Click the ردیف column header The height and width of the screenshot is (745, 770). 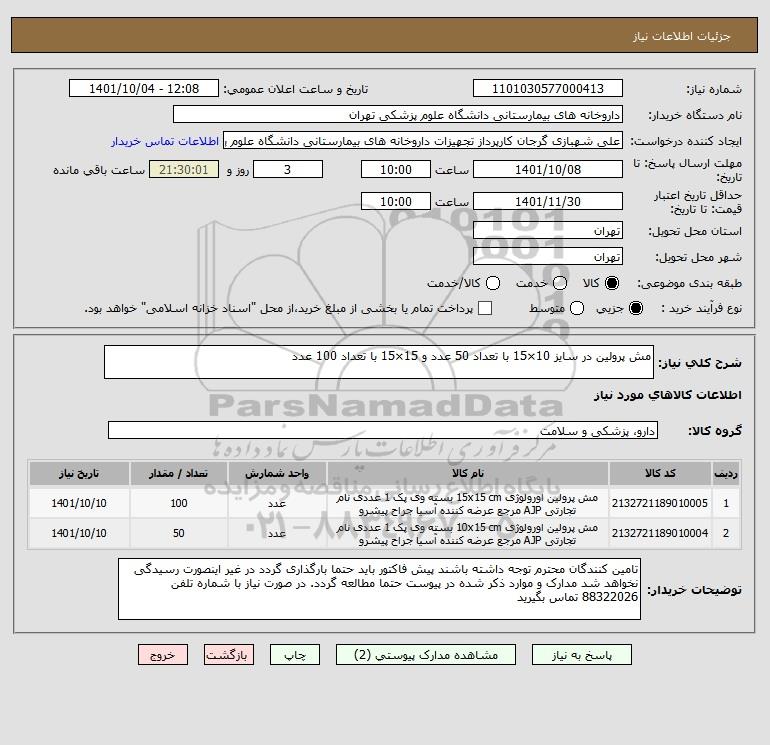(726, 473)
